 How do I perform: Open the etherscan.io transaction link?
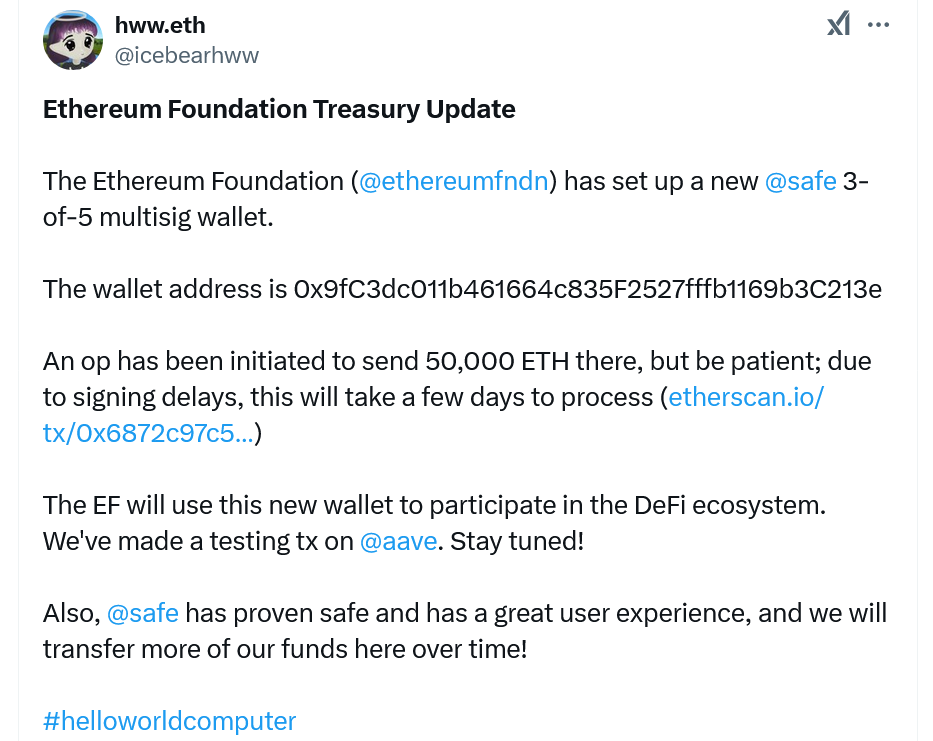click(x=745, y=398)
